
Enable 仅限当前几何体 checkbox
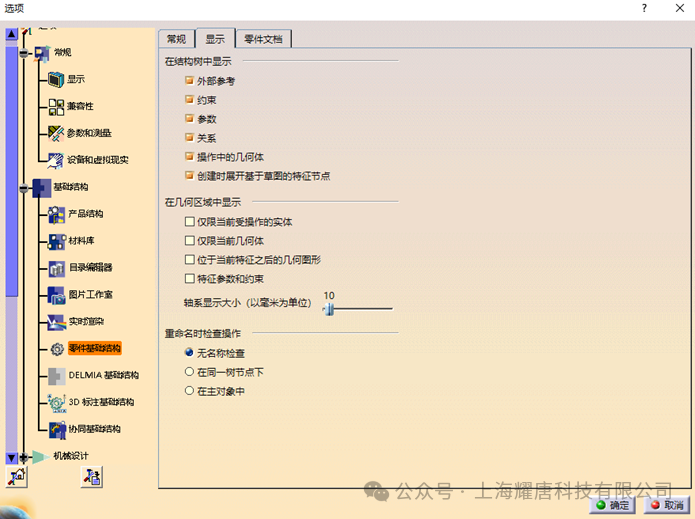click(189, 241)
